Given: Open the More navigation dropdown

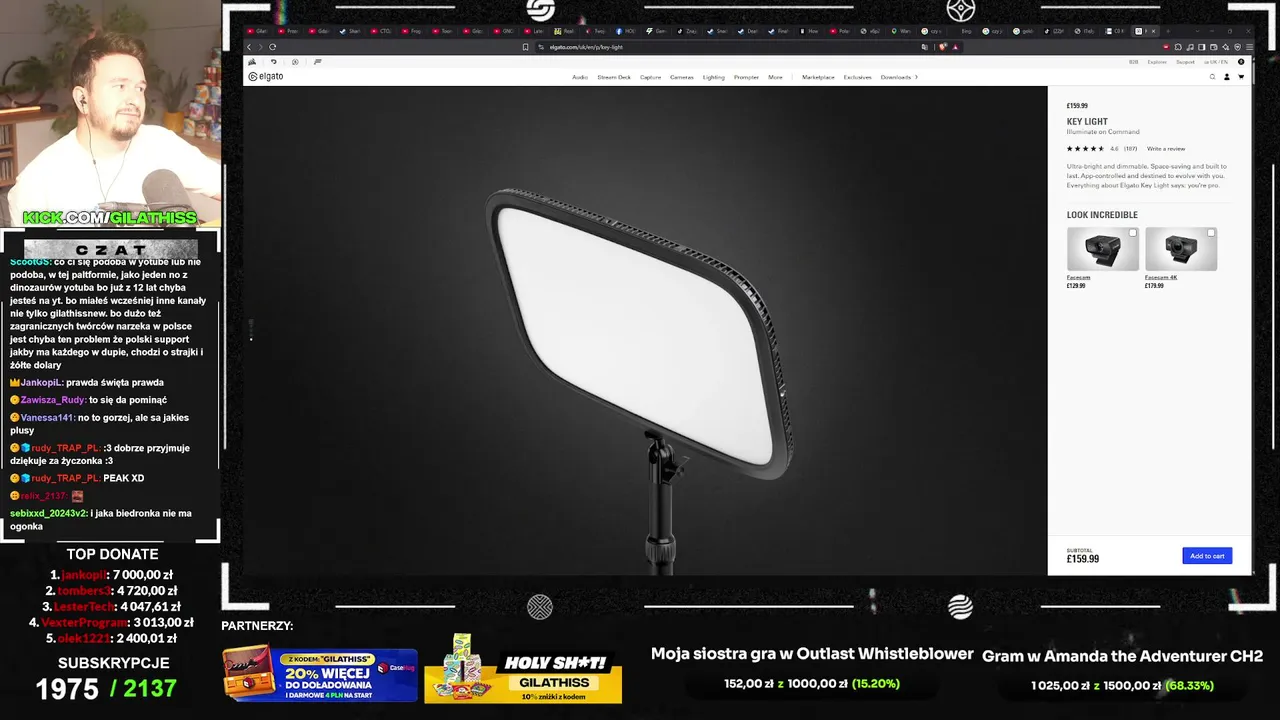Looking at the screenshot, I should click(775, 77).
